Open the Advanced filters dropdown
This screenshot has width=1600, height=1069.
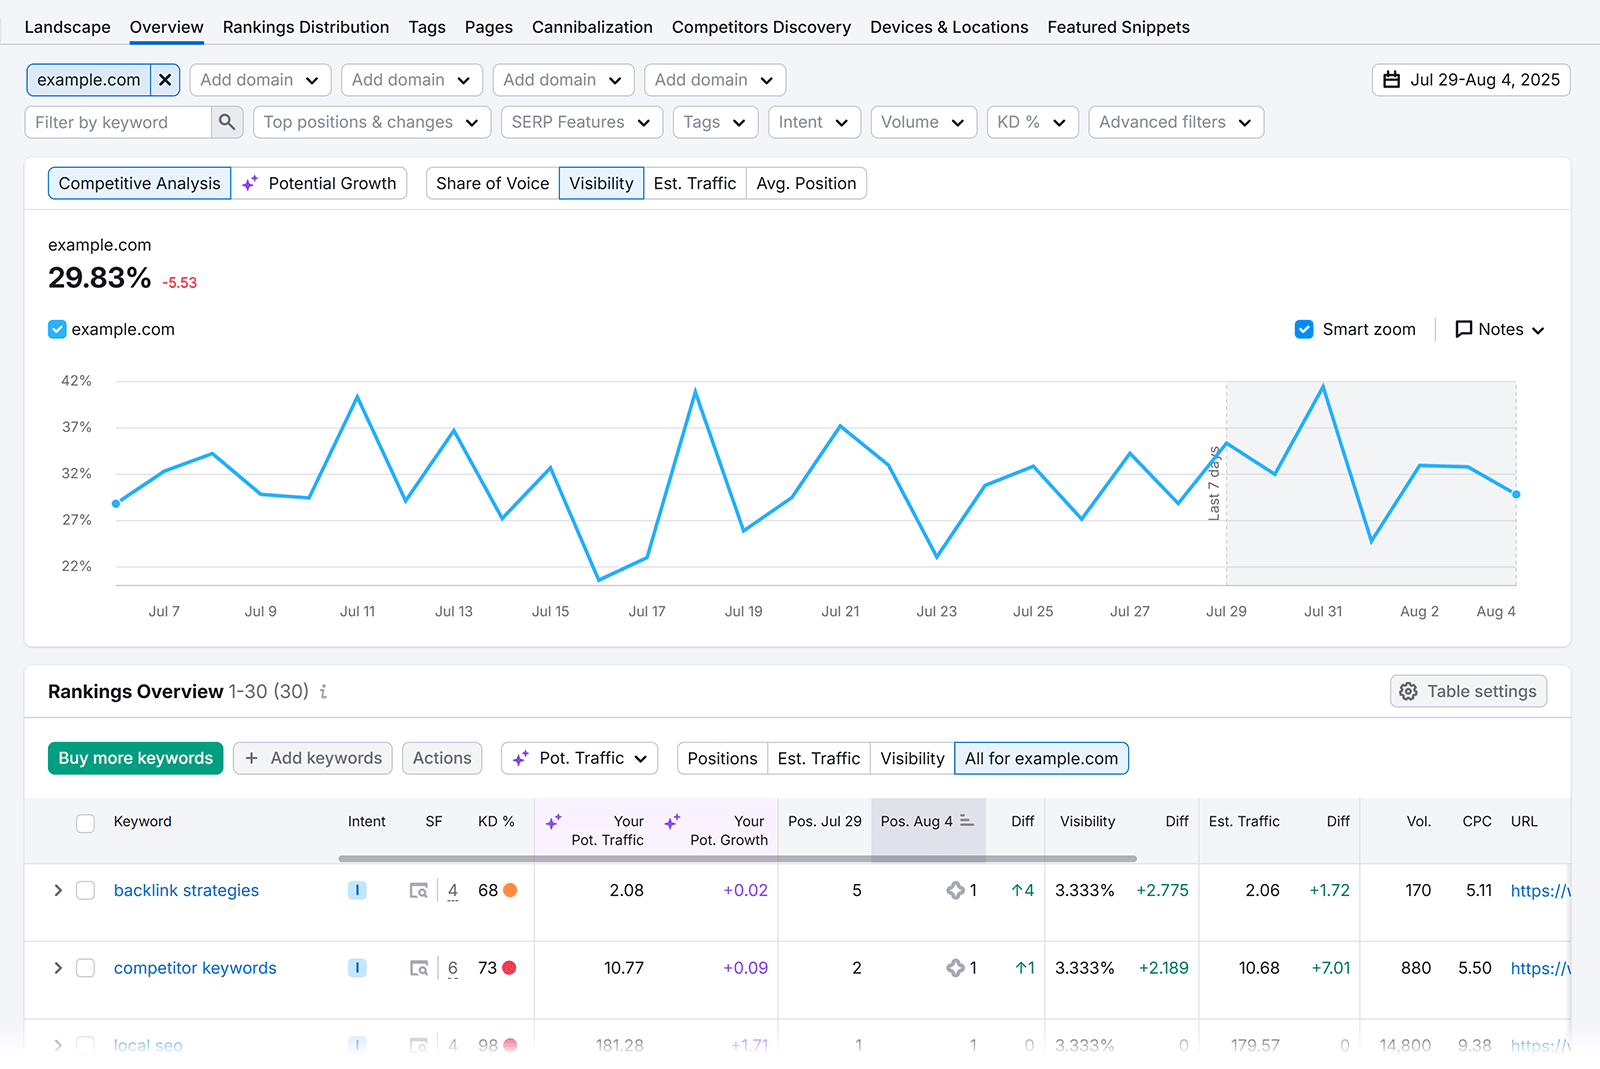[1176, 122]
